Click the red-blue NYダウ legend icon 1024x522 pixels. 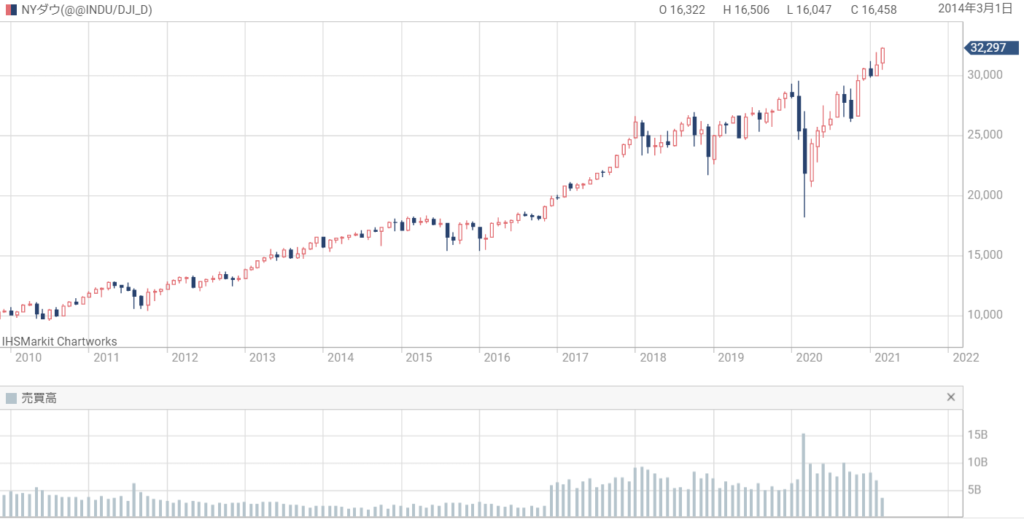pyautogui.click(x=10, y=9)
